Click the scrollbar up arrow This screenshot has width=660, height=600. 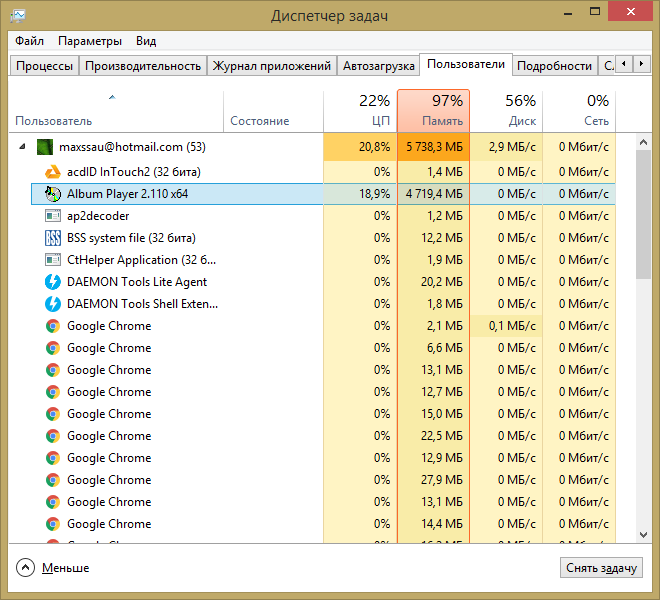coord(643,142)
